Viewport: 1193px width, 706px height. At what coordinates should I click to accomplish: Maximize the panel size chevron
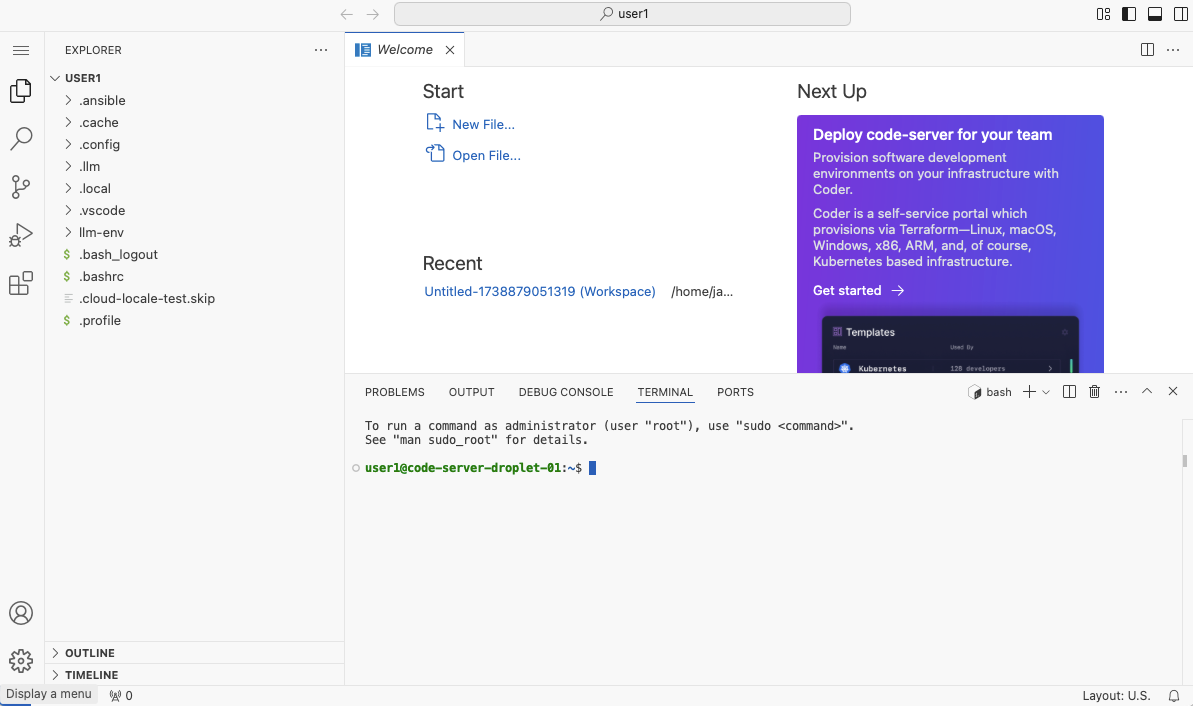[1147, 391]
